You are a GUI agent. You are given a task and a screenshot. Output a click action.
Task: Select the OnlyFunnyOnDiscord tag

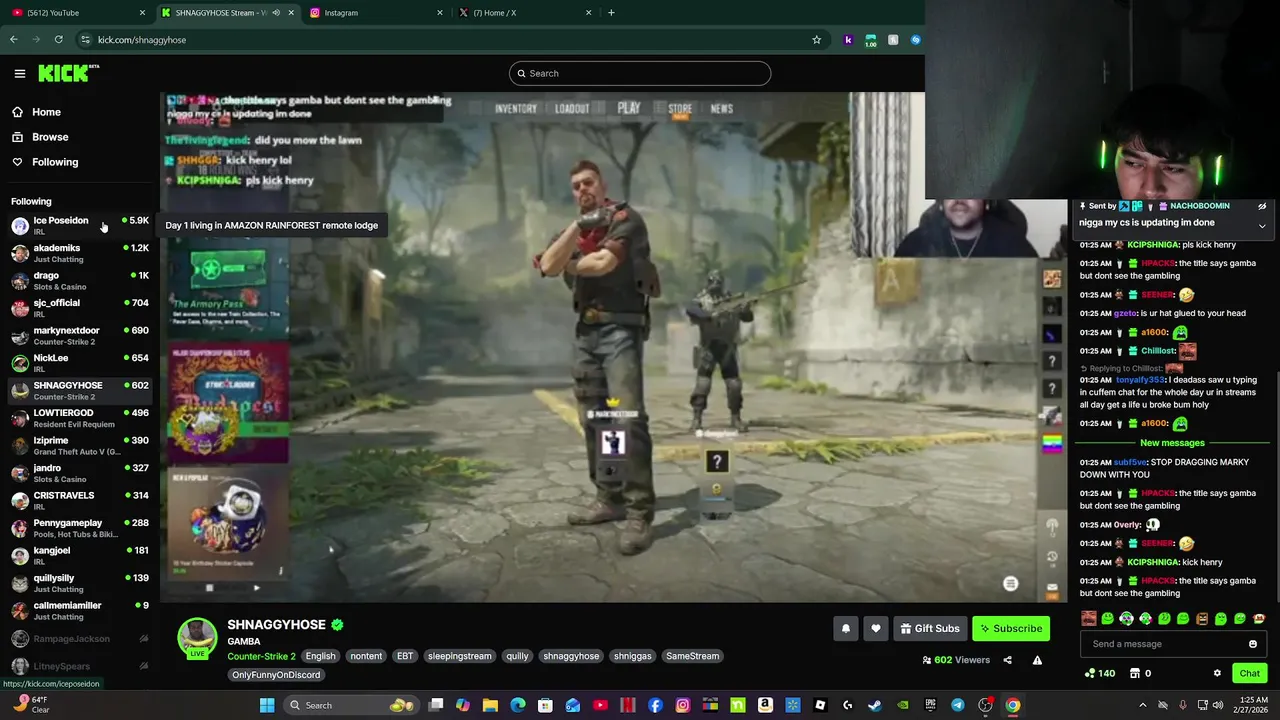pyautogui.click(x=276, y=675)
